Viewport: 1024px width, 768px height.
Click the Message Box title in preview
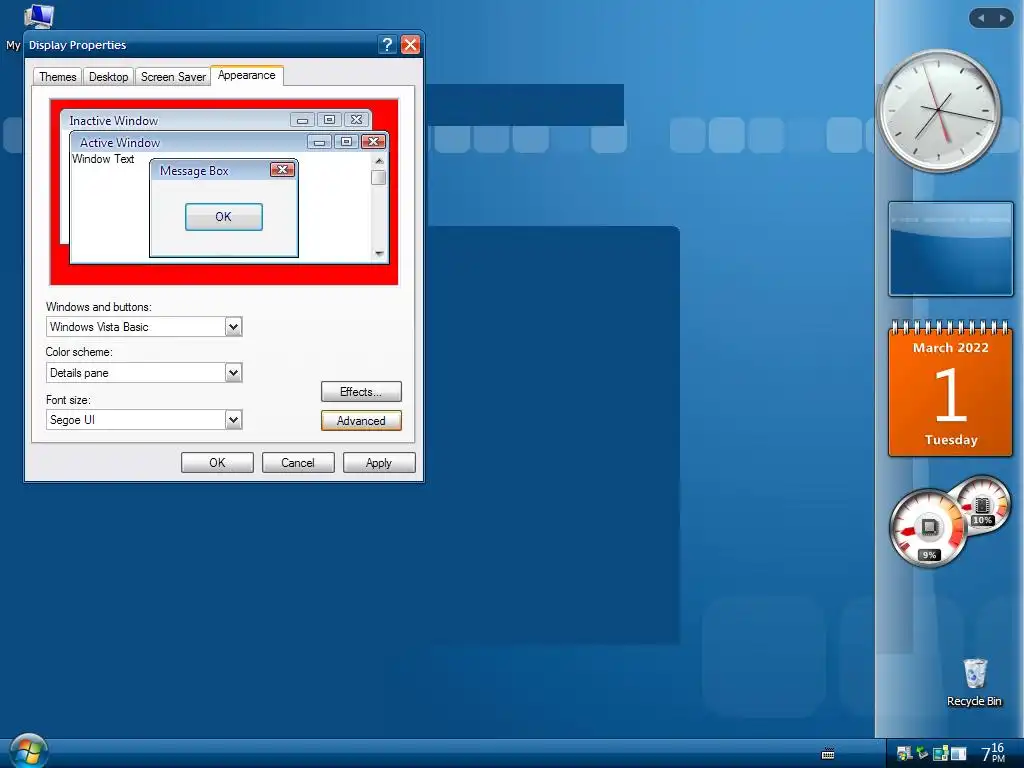(194, 170)
